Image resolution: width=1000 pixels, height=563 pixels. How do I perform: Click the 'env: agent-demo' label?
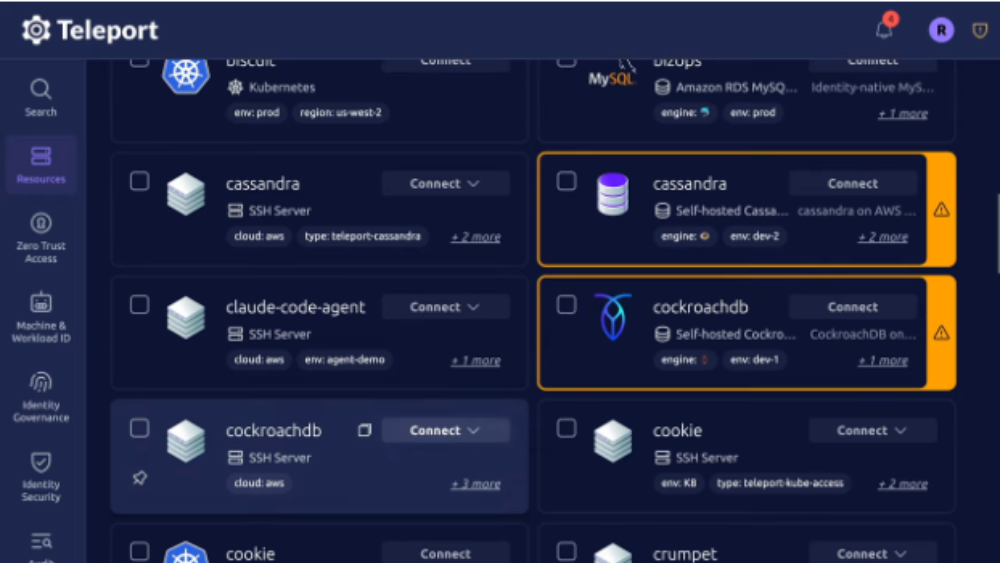[344, 360]
